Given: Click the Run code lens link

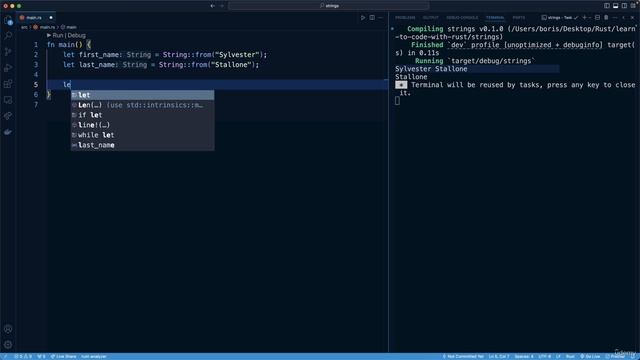Looking at the screenshot, I should [x=58, y=36].
